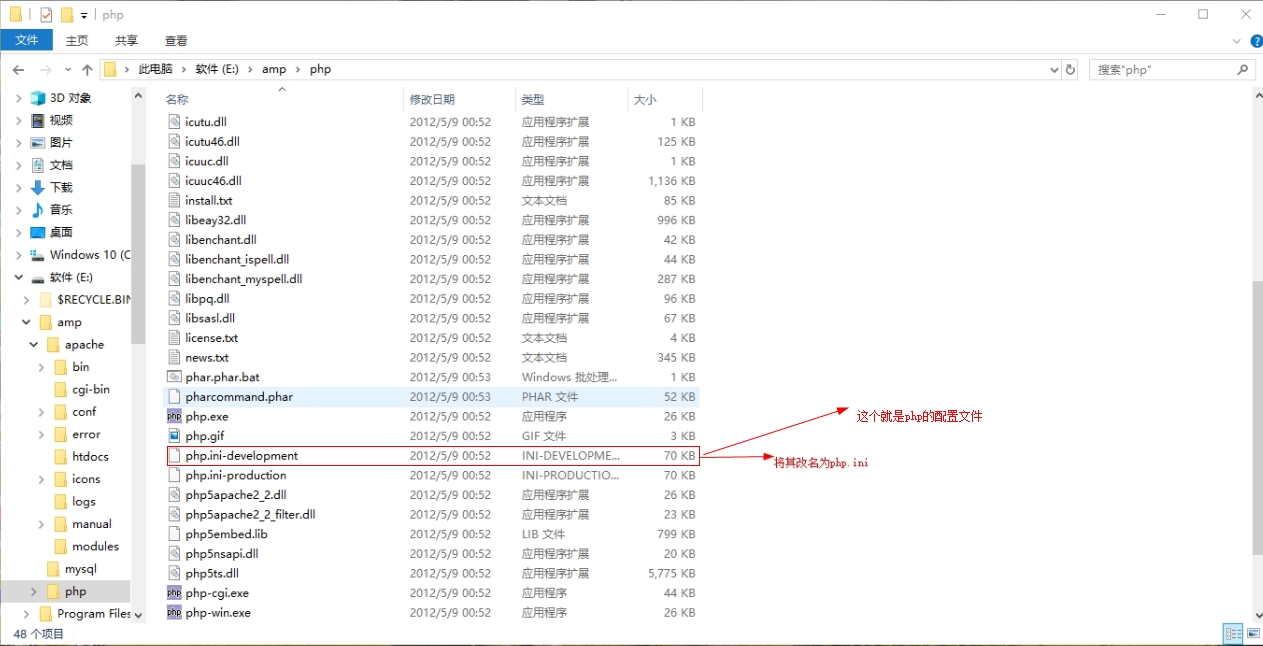Click the navigation pane vertical scrollbar
This screenshot has width=1263, height=646.
pos(138,254)
